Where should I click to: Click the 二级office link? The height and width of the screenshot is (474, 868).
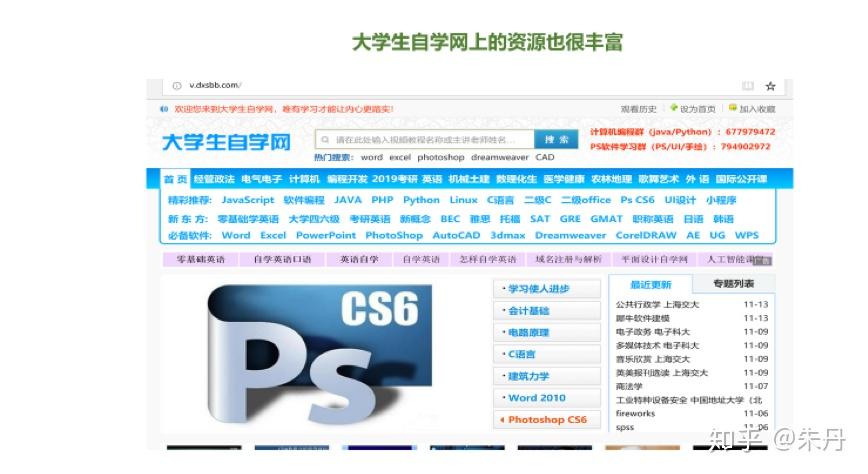pyautogui.click(x=586, y=200)
